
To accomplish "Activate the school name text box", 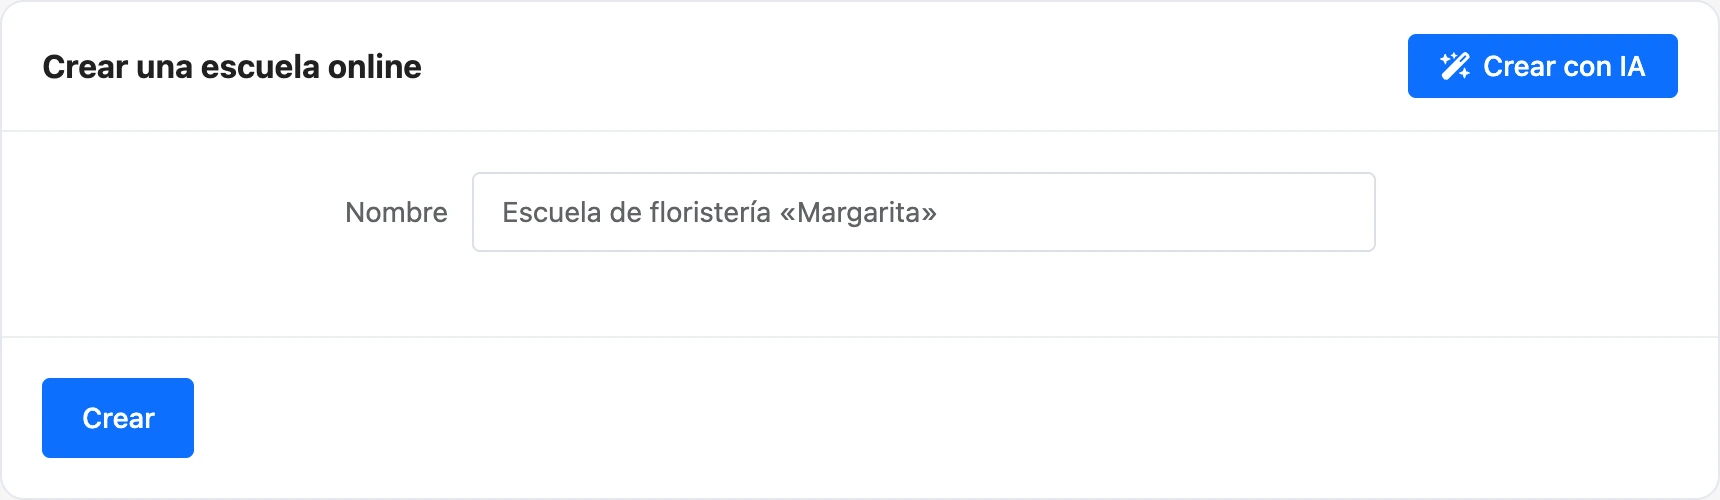I will 924,212.
